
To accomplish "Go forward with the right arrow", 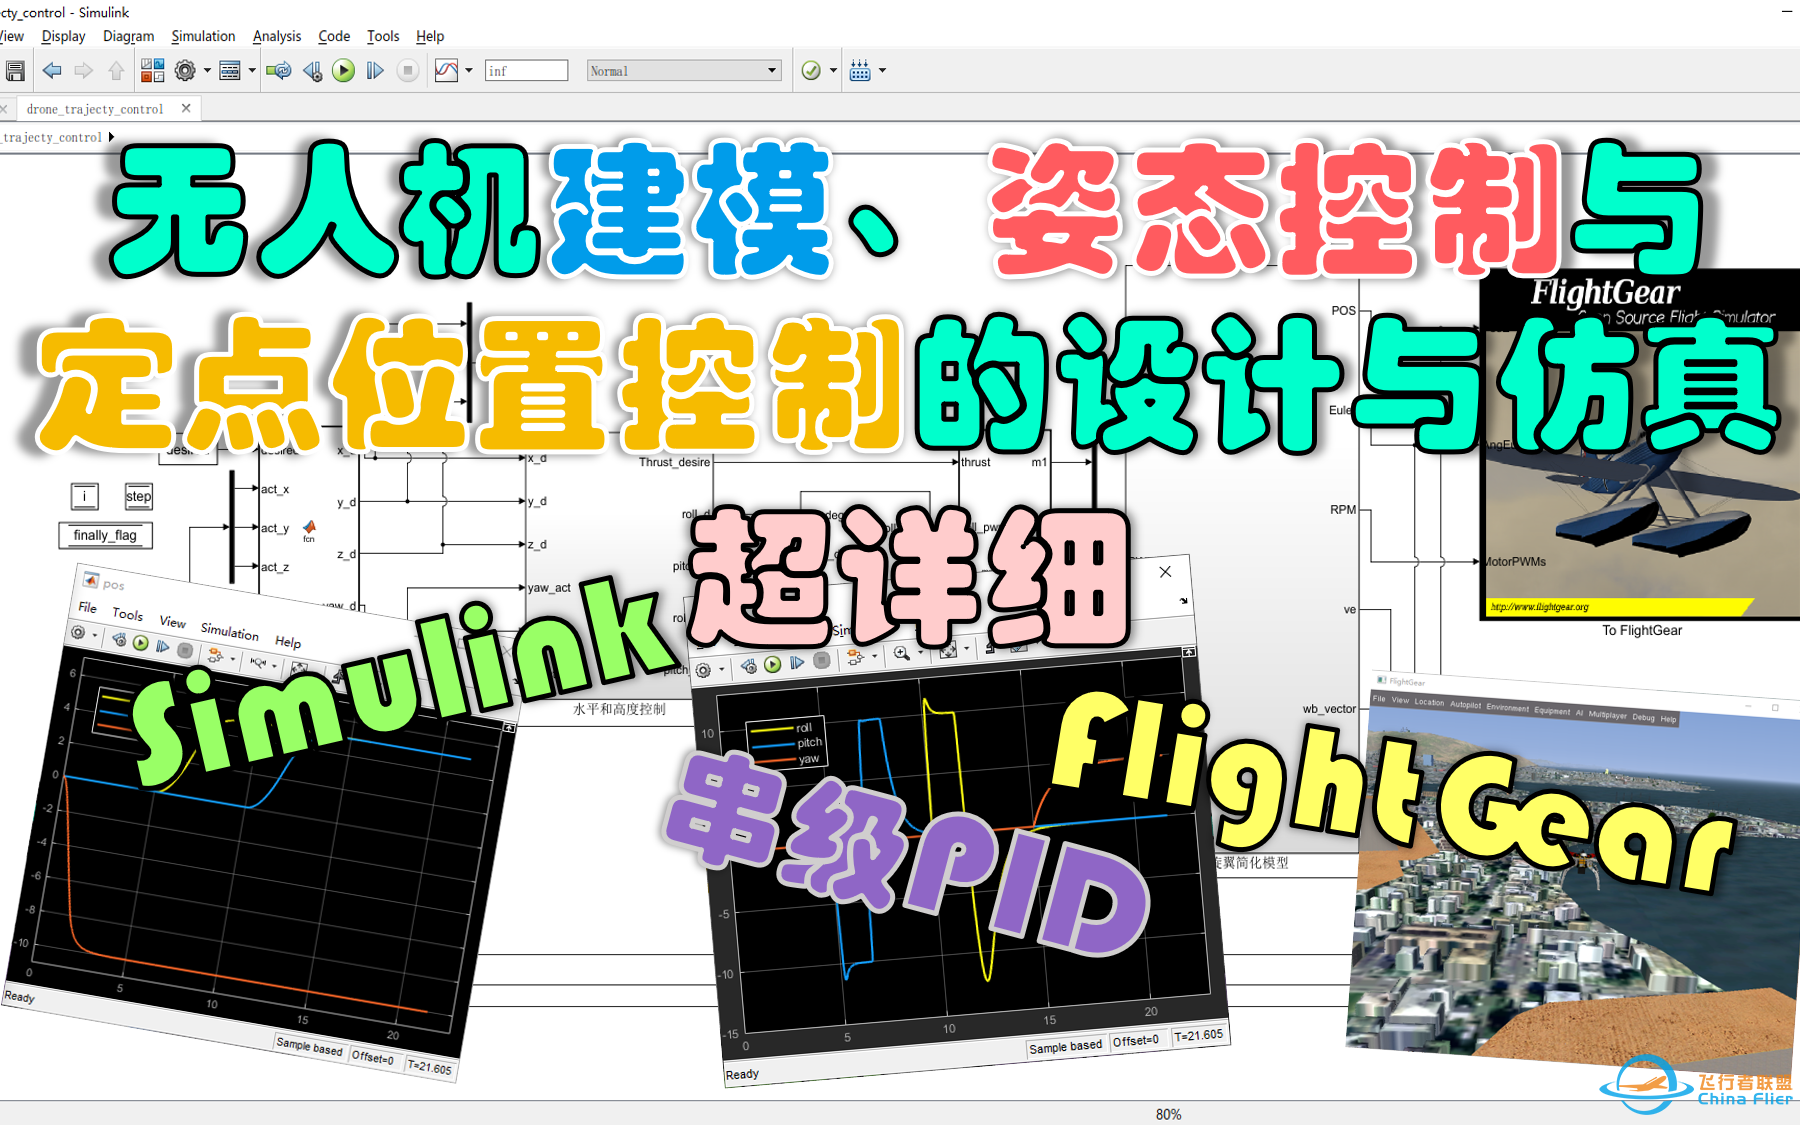I will 84,71.
